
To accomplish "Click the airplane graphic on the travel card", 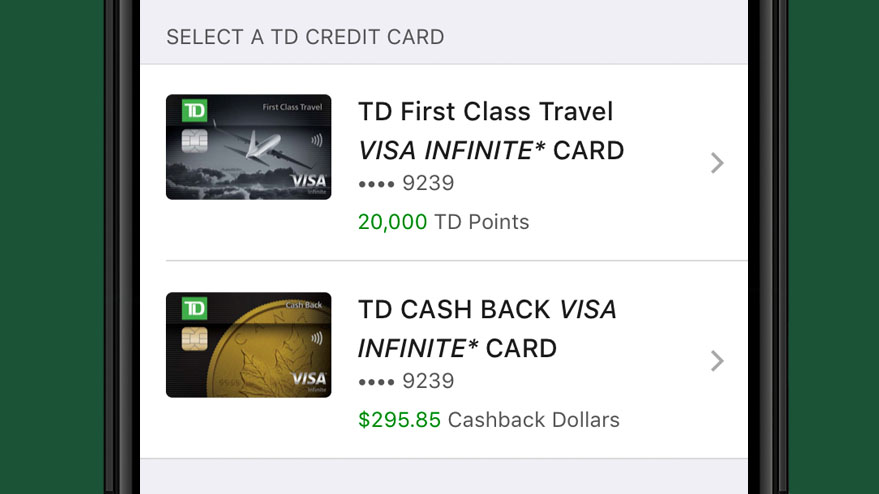I will [263, 147].
